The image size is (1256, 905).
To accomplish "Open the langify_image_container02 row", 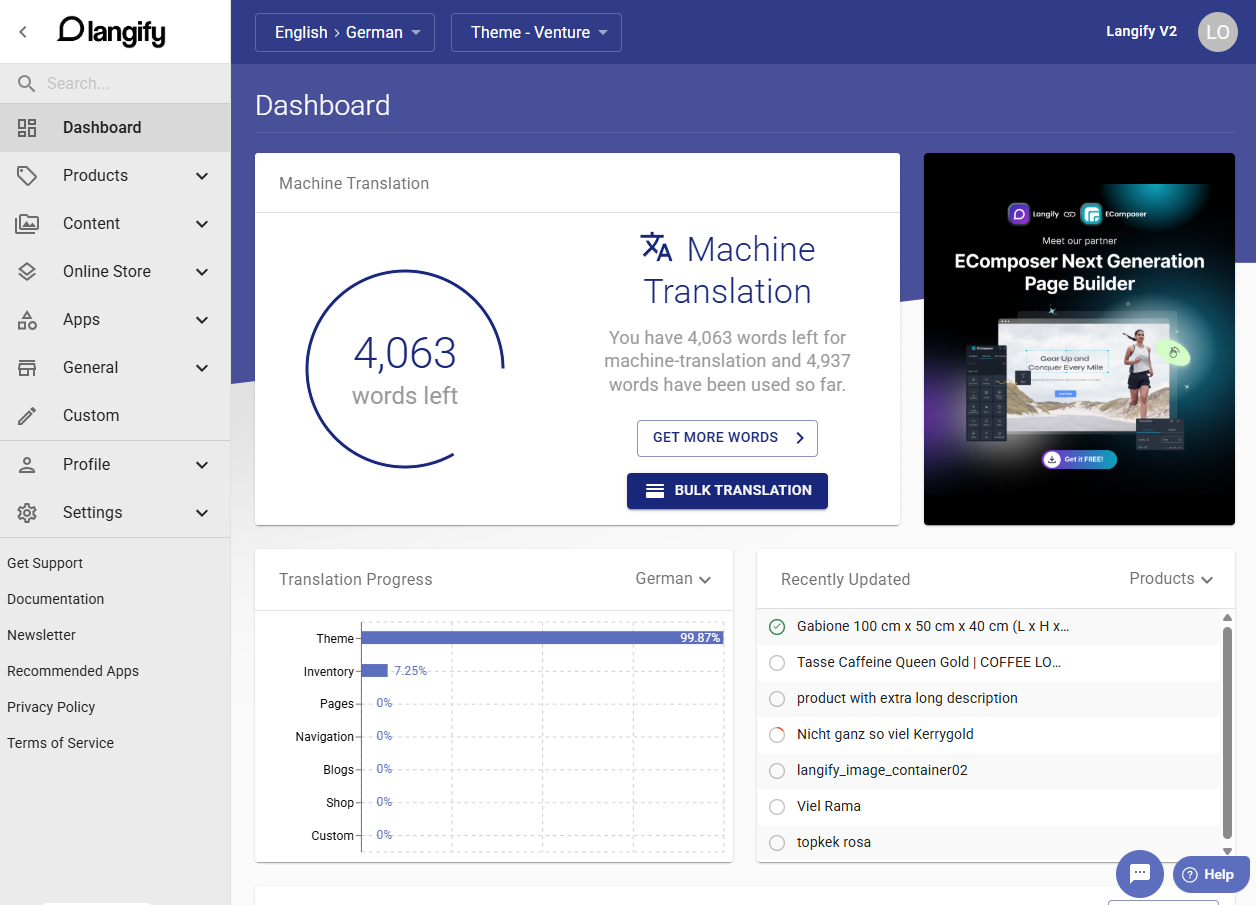I will [x=989, y=771].
